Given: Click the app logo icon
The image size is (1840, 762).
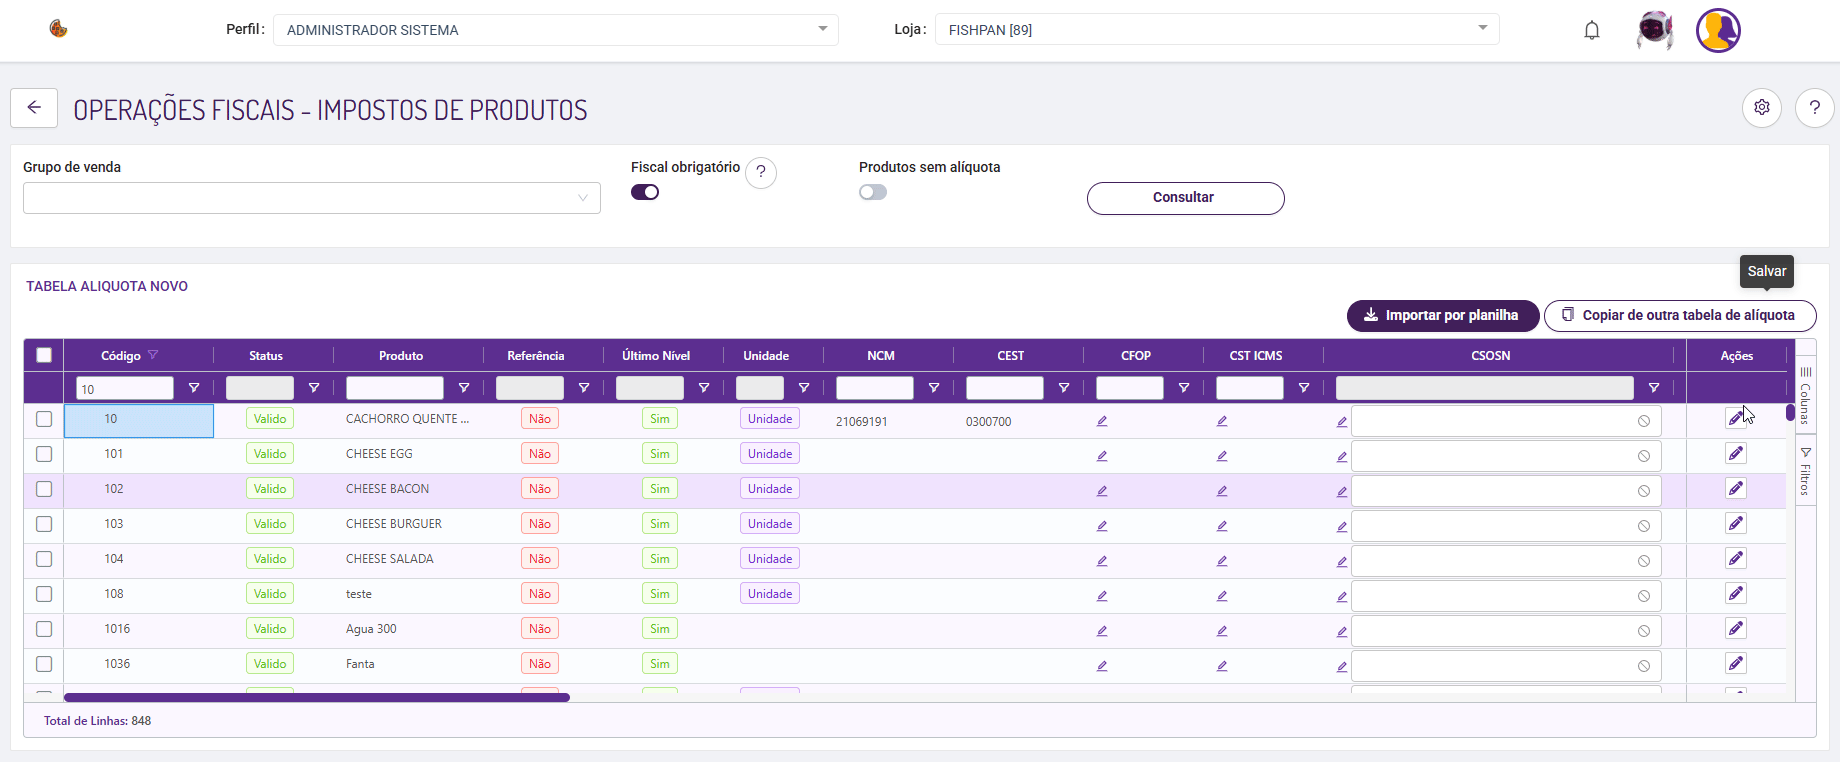Looking at the screenshot, I should point(58,28).
